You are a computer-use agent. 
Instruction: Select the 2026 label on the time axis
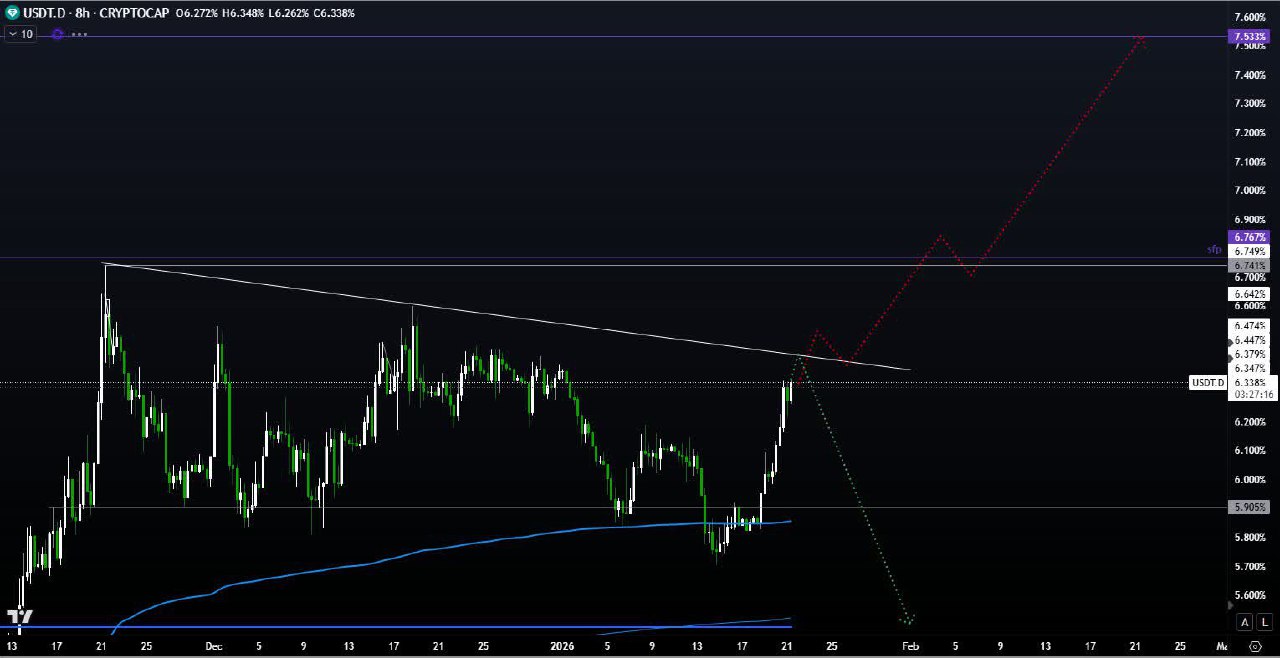562,646
